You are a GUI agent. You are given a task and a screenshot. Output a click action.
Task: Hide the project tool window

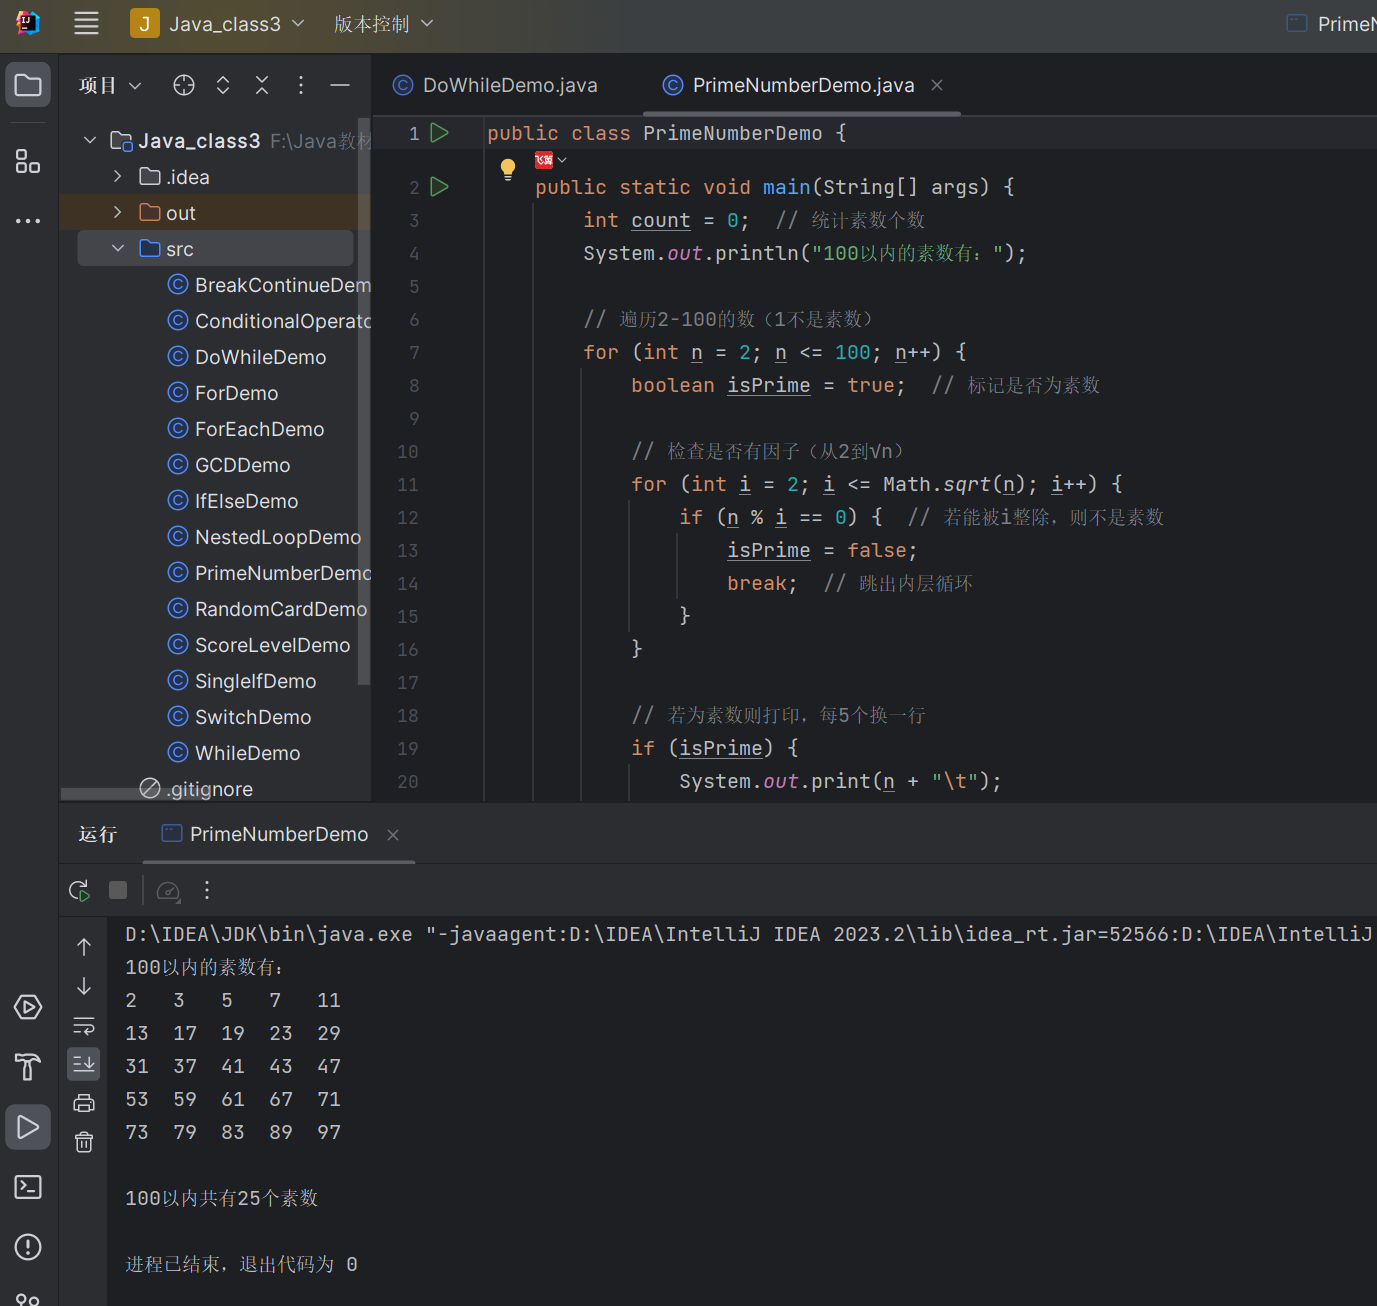340,85
